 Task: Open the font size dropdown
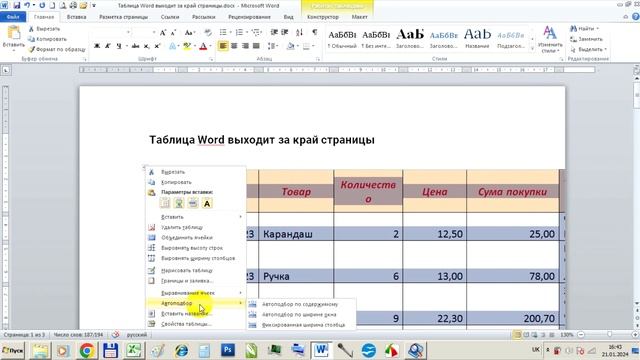[154, 33]
